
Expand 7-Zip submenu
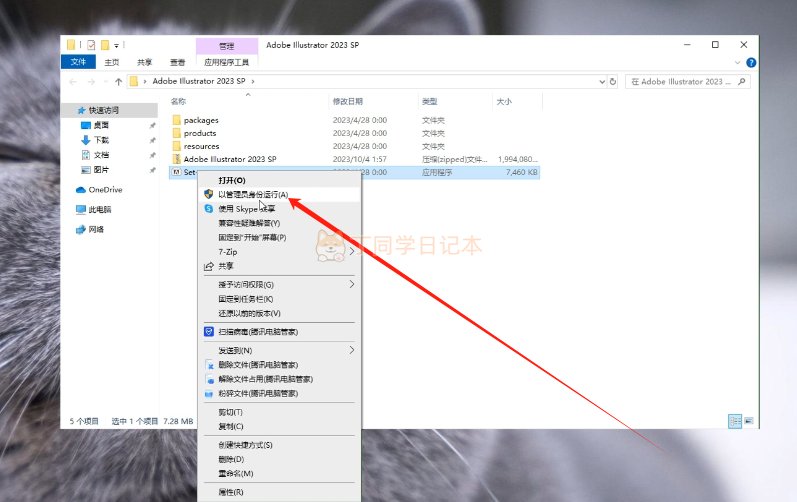[x=352, y=252]
